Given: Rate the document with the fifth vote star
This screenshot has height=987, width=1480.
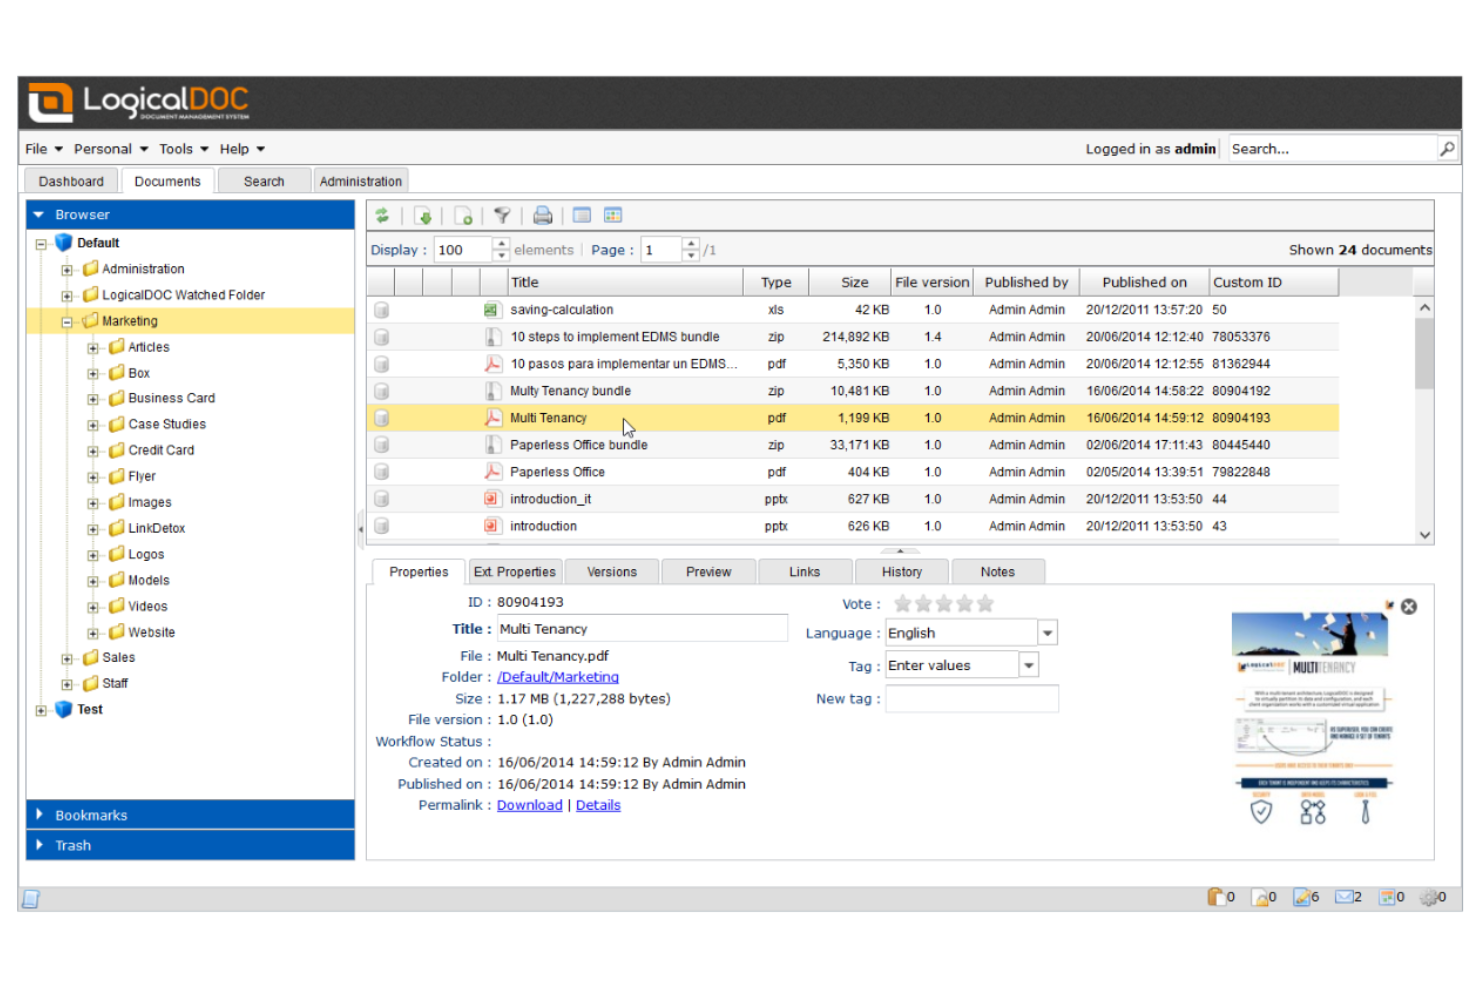Looking at the screenshot, I should click(986, 603).
